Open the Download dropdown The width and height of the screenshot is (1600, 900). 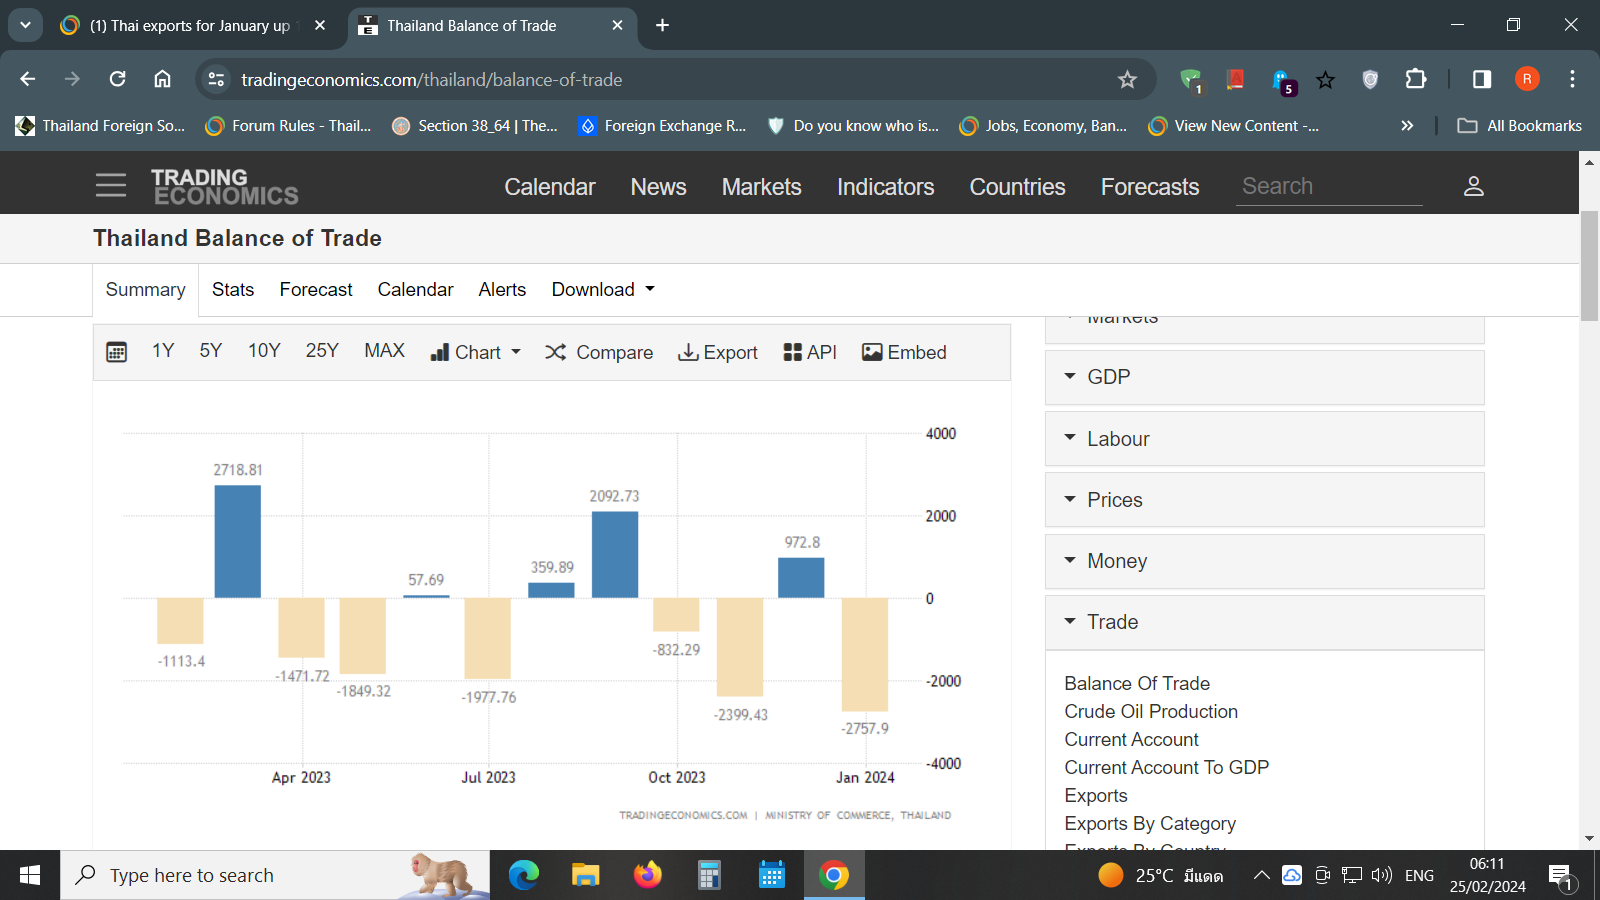[x=603, y=290]
